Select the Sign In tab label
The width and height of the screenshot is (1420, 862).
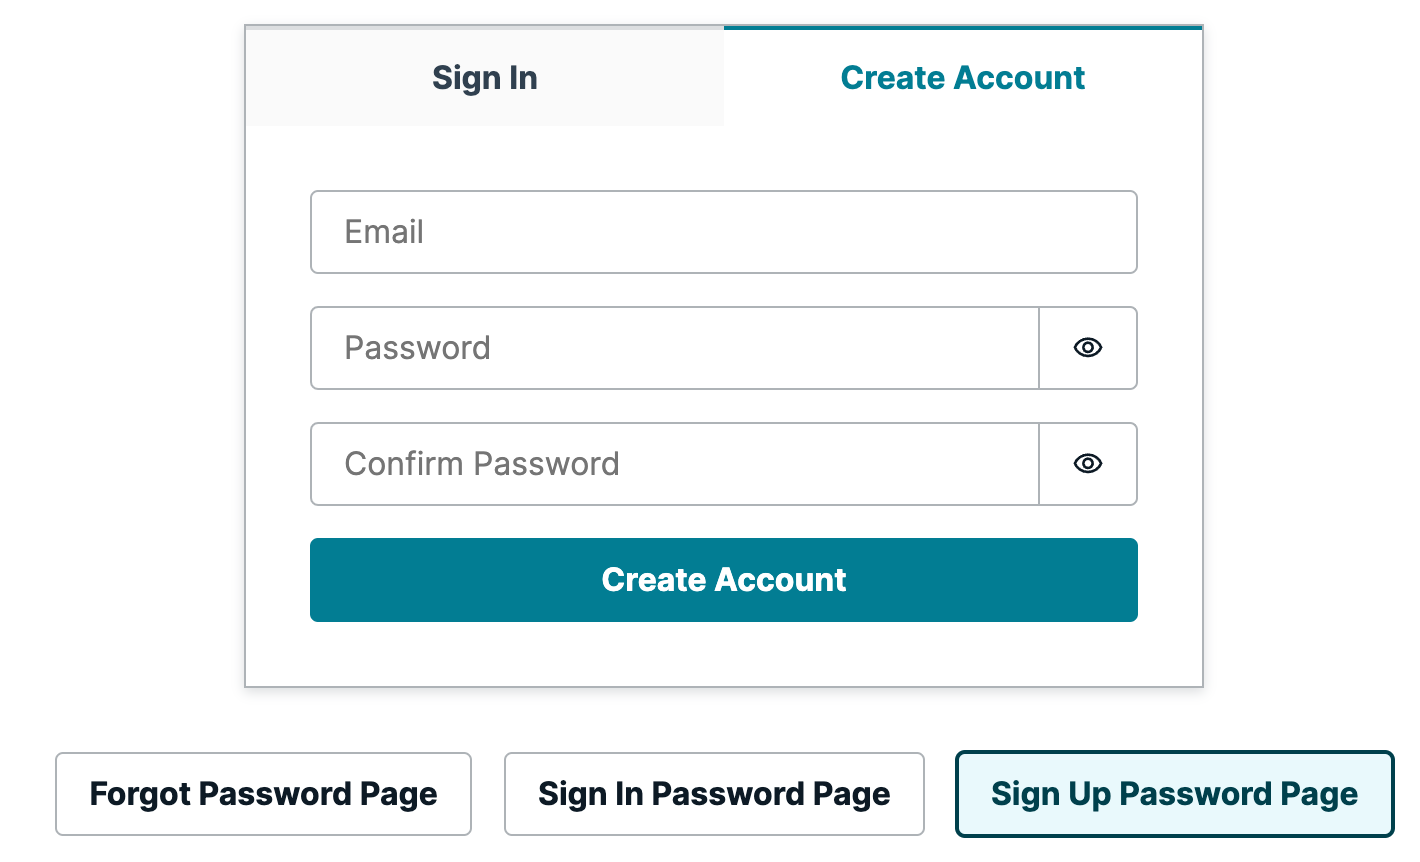point(485,77)
